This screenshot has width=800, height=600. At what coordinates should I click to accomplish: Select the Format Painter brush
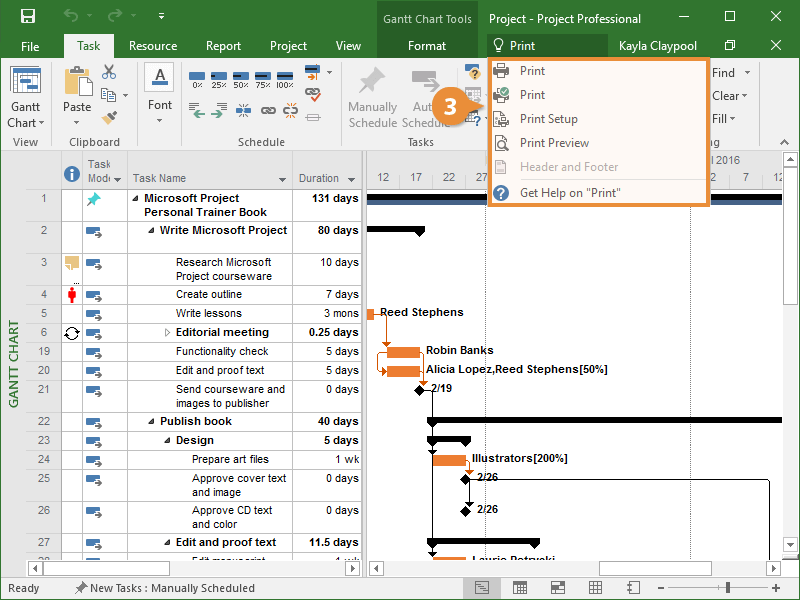109,117
